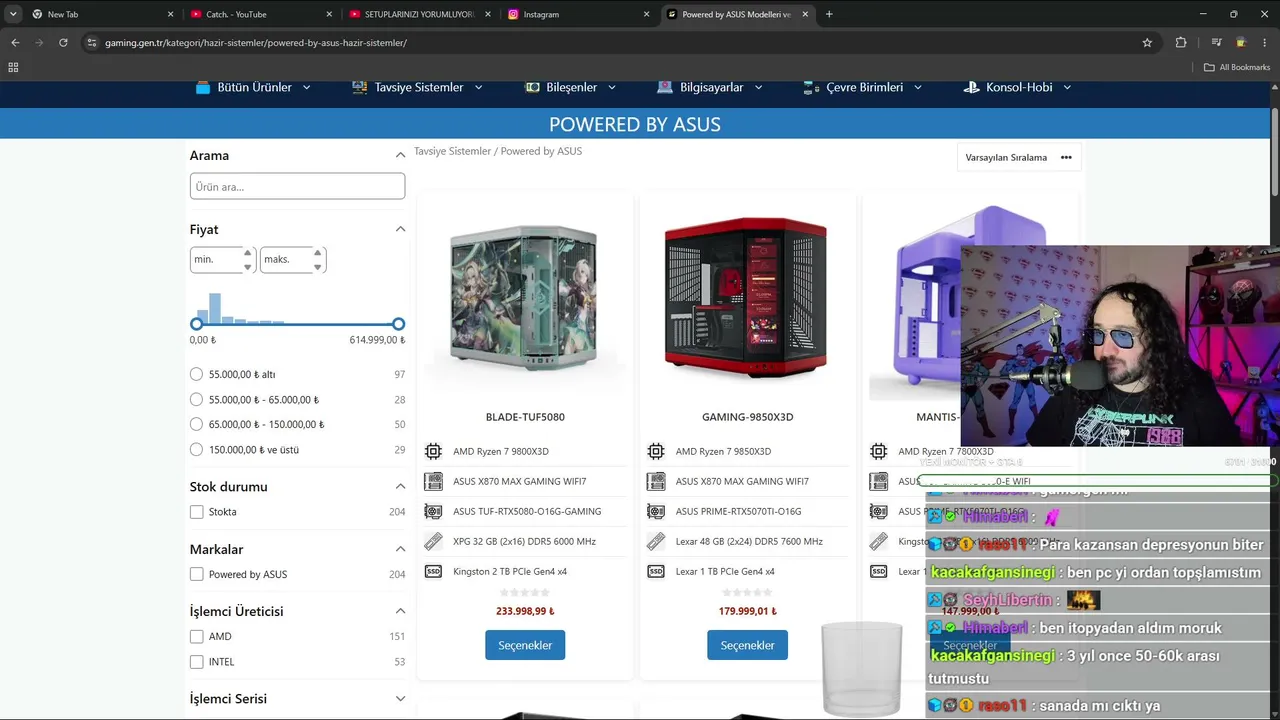Expand the İşlemci Serisi section
This screenshot has width=1280, height=720.
coord(400,699)
